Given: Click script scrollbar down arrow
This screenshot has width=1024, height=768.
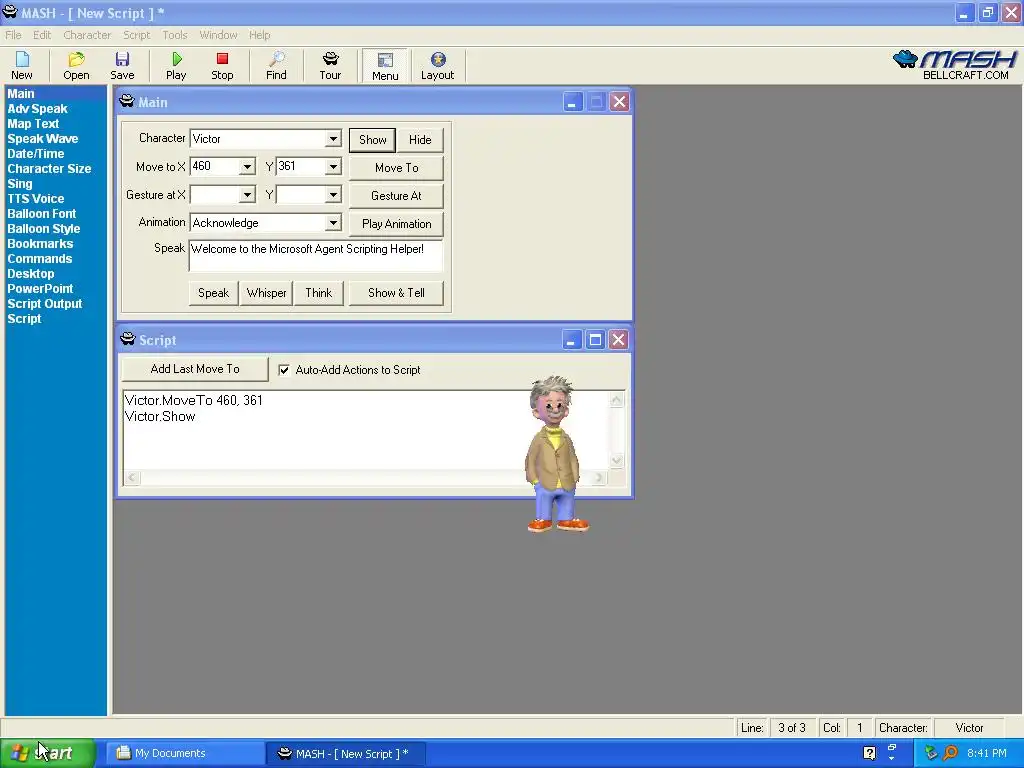Looking at the screenshot, I should (616, 460).
